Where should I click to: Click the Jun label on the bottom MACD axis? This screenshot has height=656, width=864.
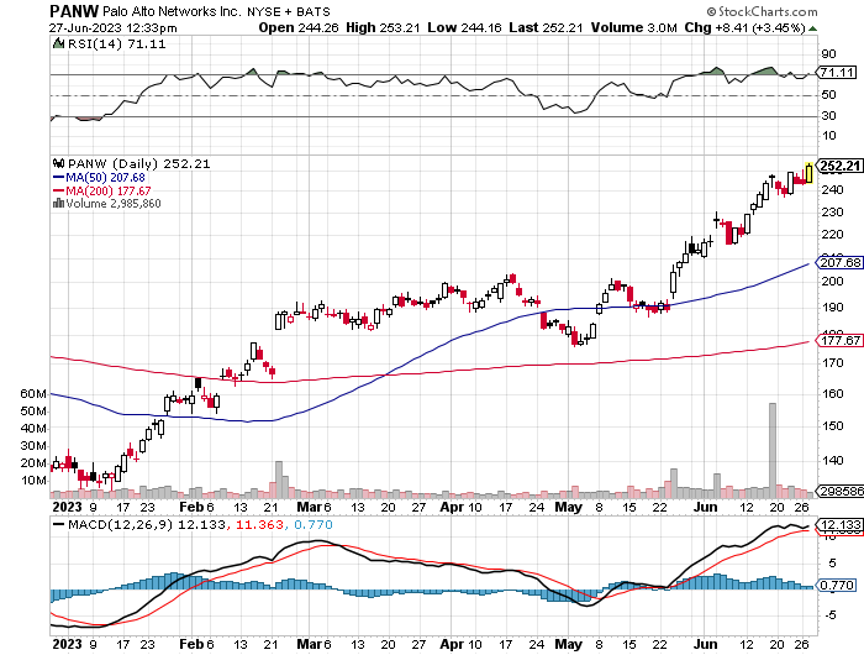[705, 644]
